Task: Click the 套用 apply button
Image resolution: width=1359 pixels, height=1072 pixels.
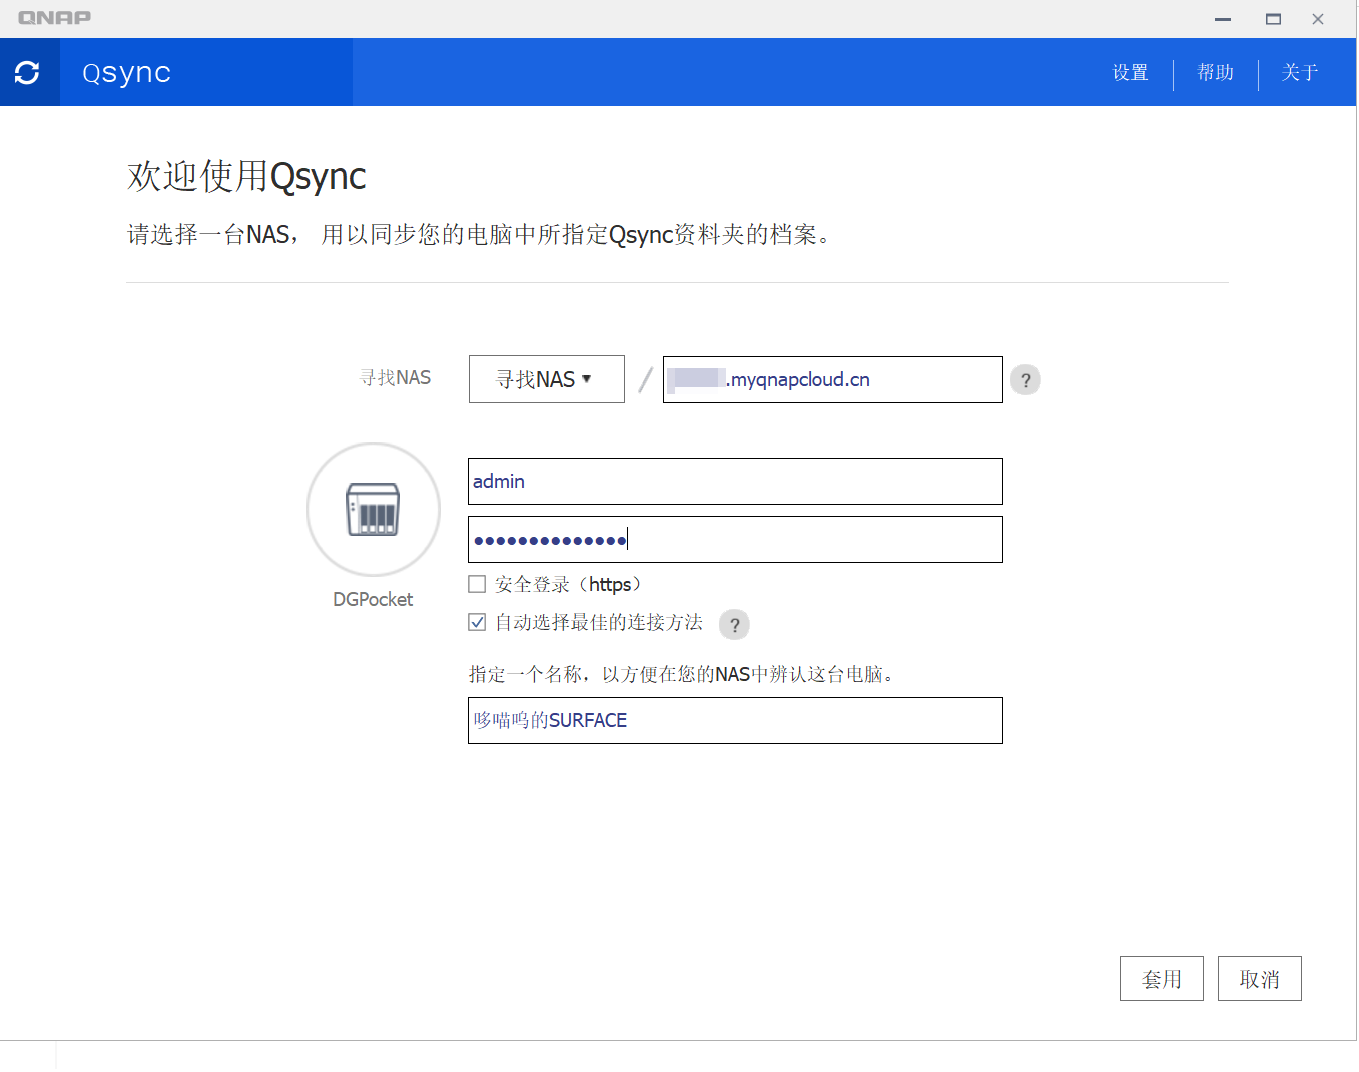Action: tap(1161, 979)
